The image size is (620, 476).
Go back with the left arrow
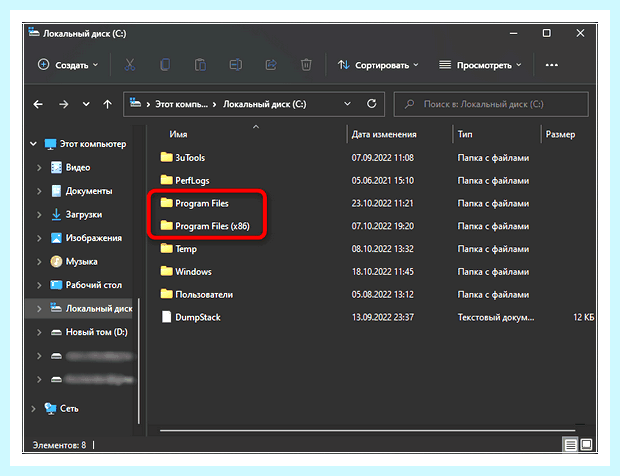(x=38, y=104)
